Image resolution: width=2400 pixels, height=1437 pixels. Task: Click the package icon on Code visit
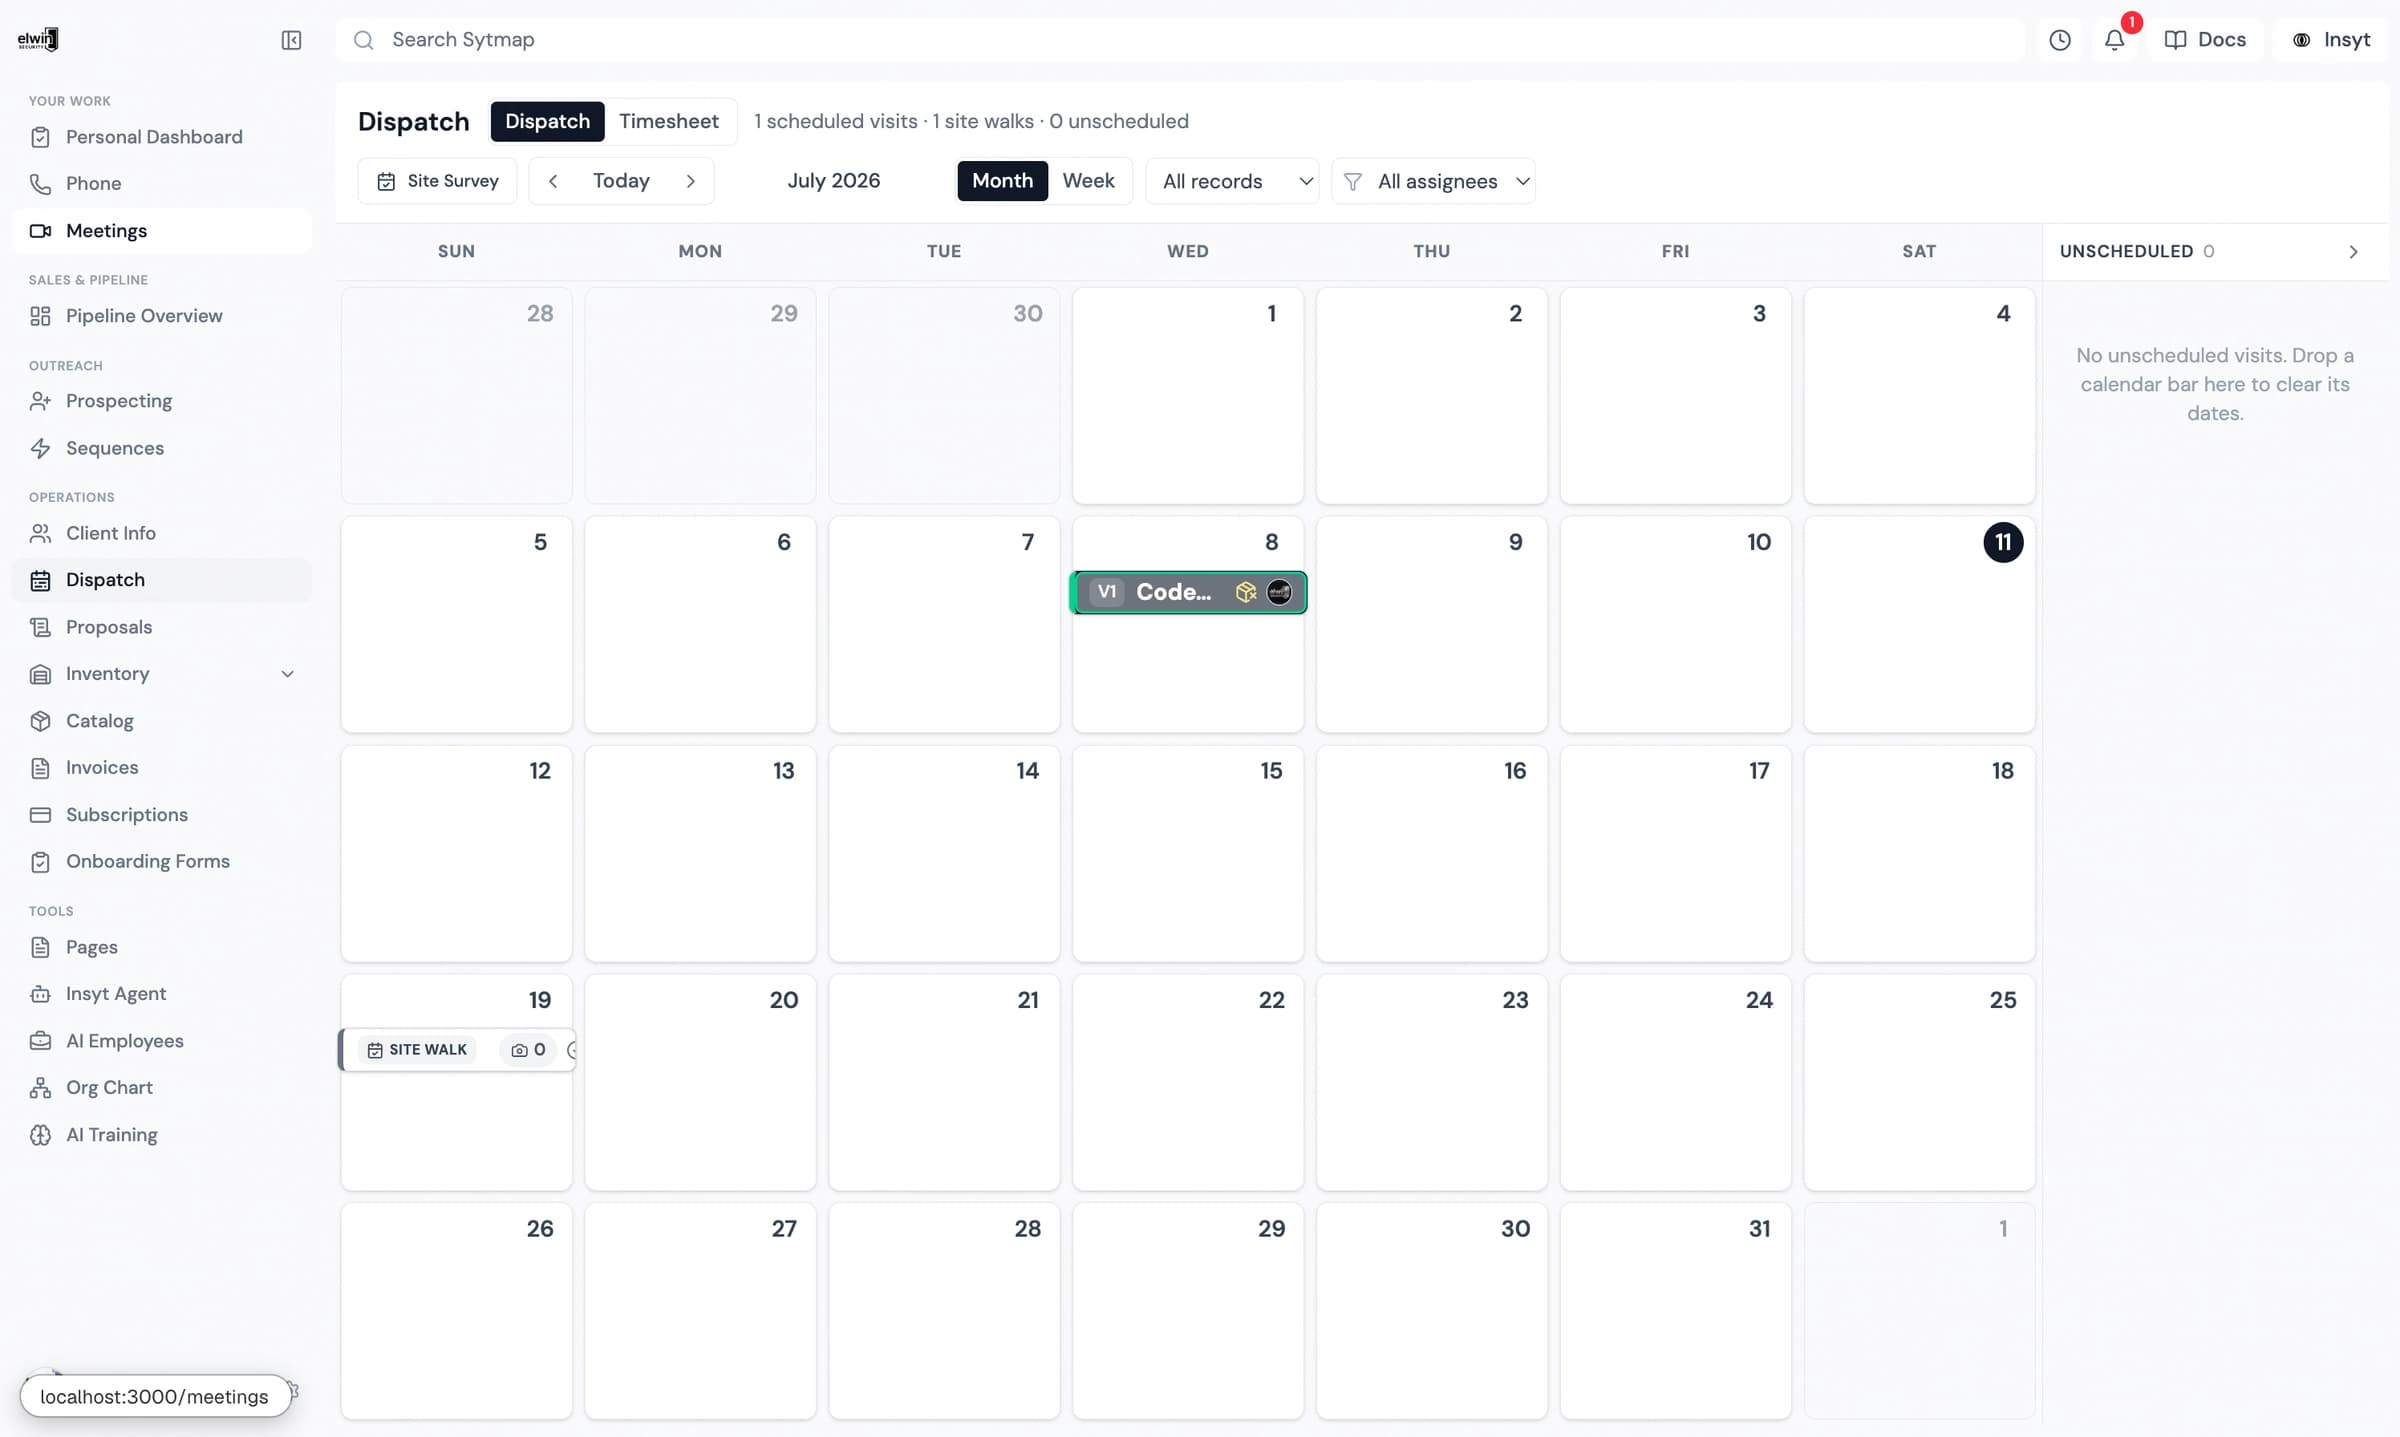1245,592
